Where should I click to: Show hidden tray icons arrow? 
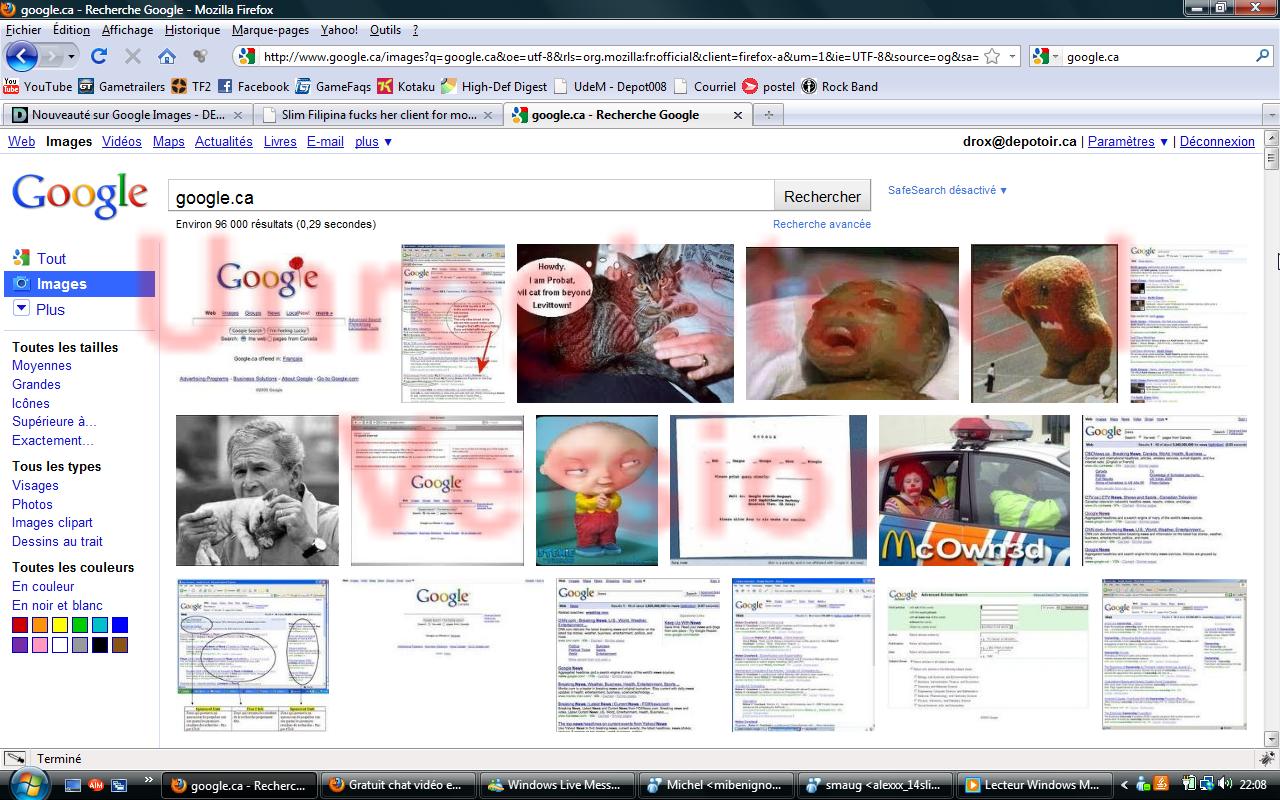coord(1124,785)
